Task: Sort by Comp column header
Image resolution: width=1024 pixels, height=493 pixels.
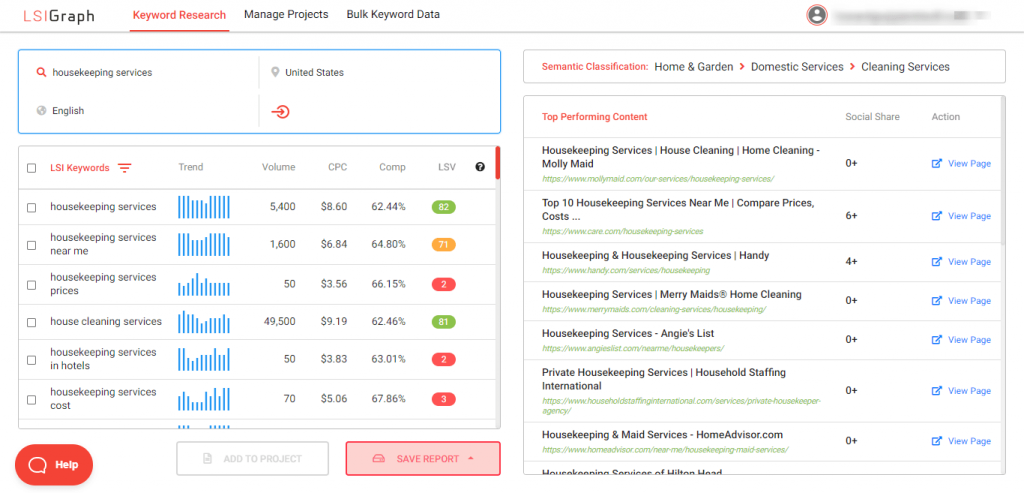Action: (392, 167)
